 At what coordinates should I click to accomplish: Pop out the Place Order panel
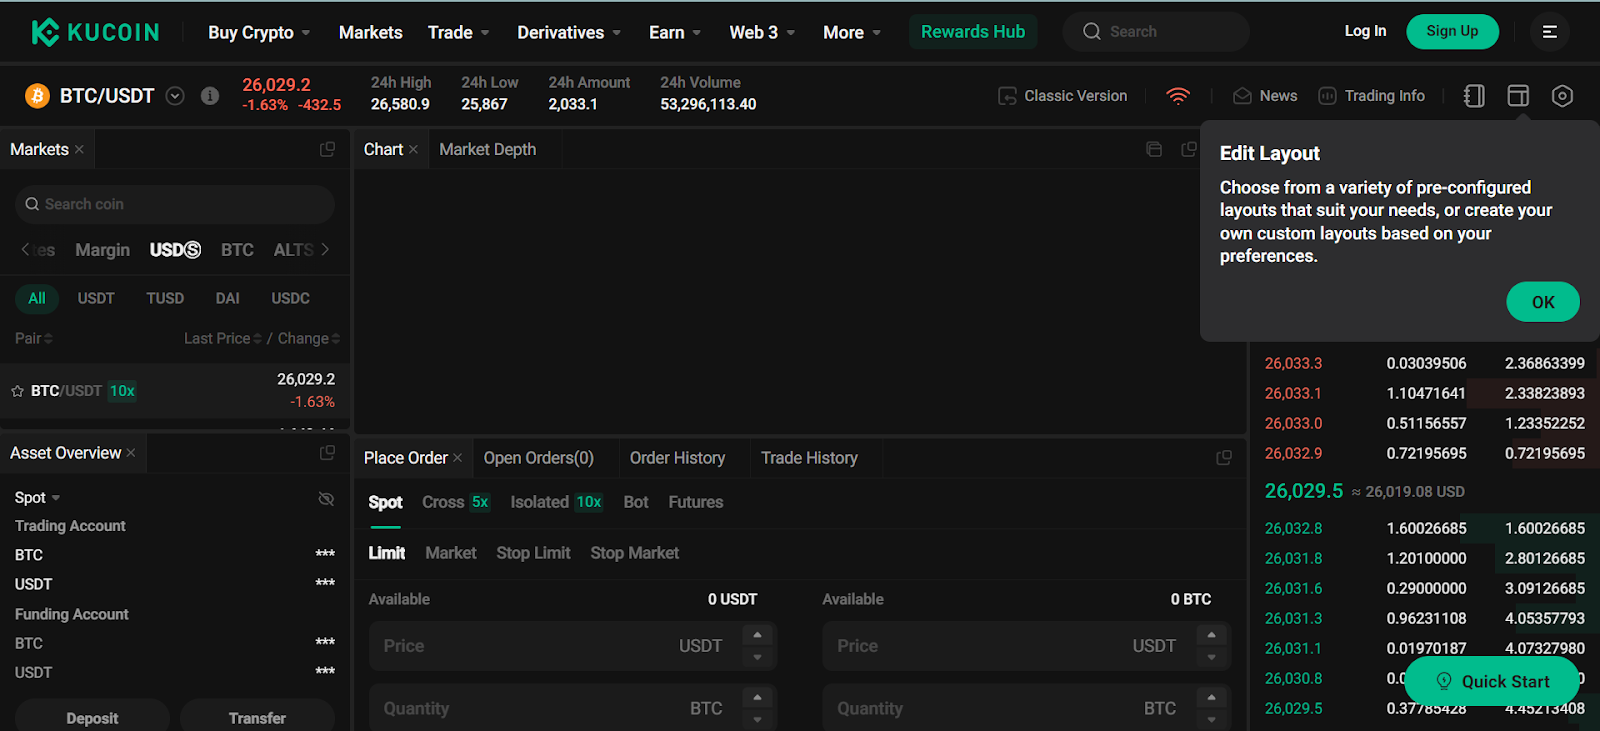[x=1224, y=457]
